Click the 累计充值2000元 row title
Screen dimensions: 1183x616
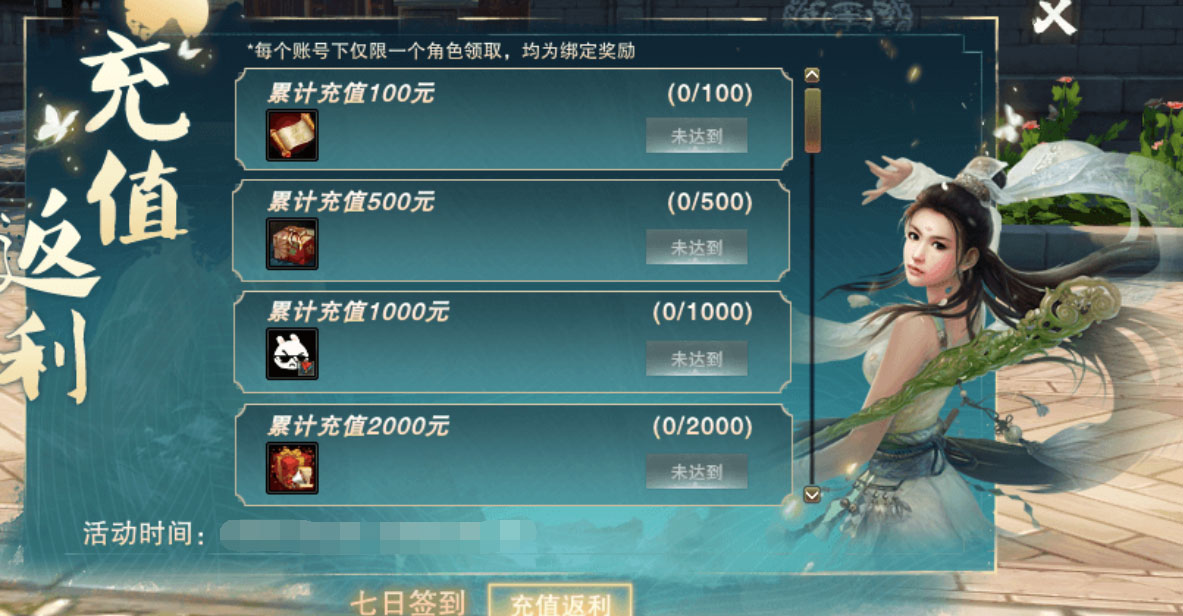[358, 426]
